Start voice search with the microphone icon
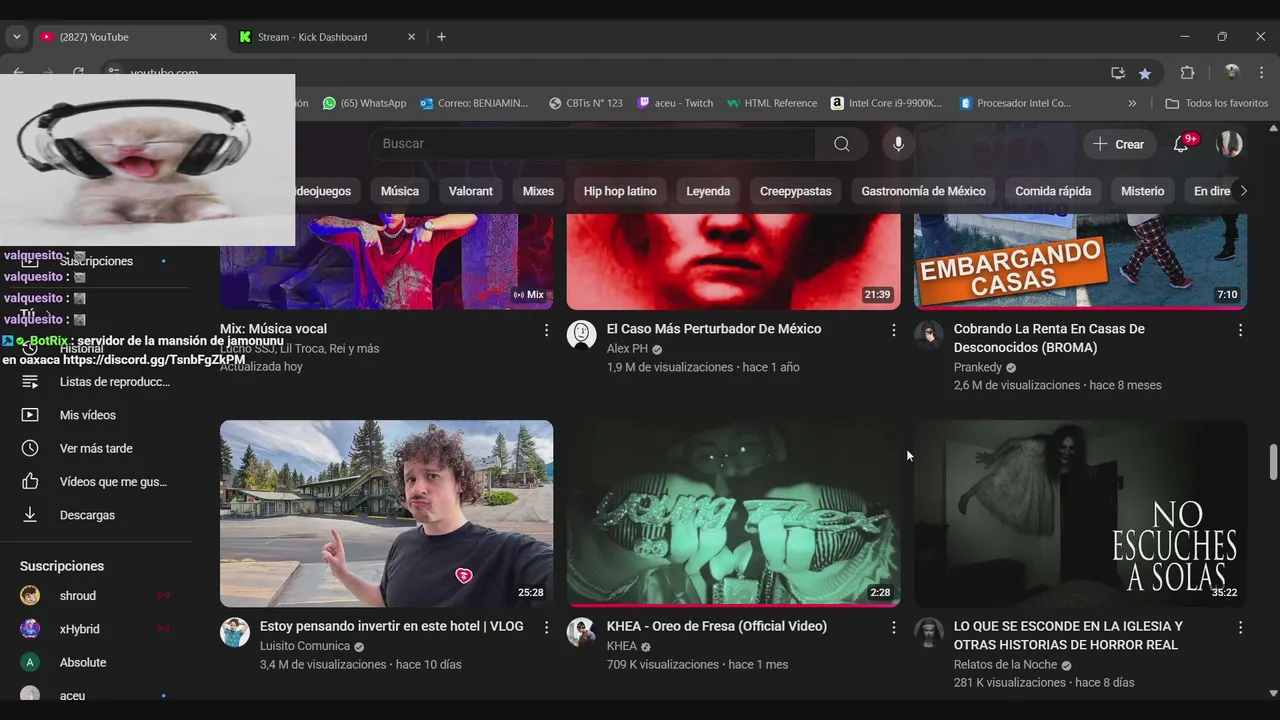Screen dimensions: 1280x720 tap(898, 144)
